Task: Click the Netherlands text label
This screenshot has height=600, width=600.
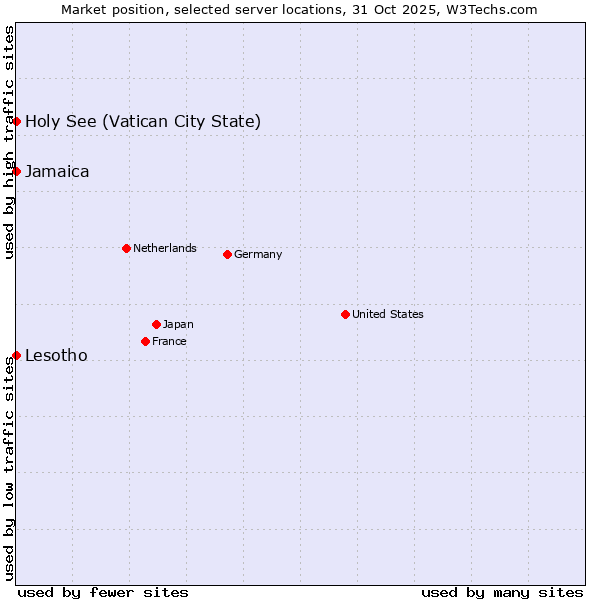Action: point(164,248)
